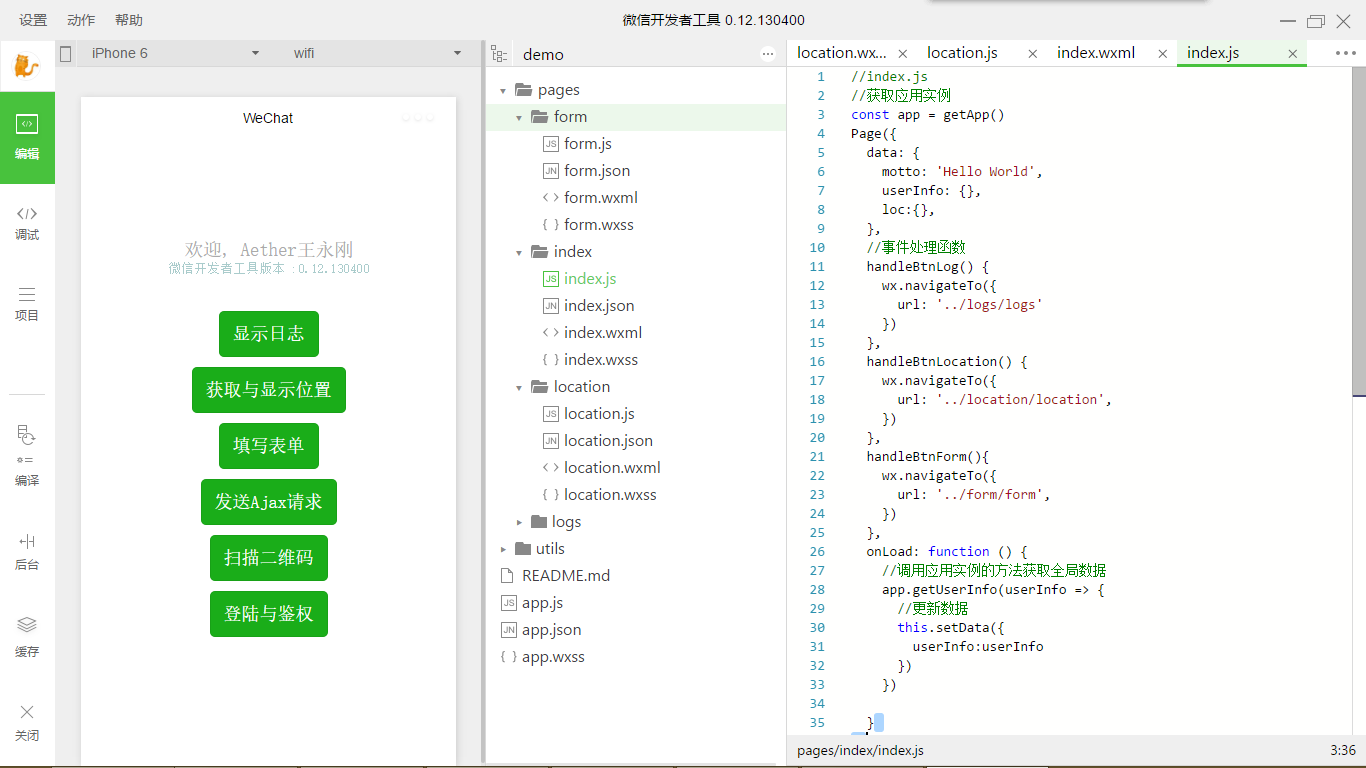
Task: Click the 欢迎, Aether王永刚 greeting text
Action: pyautogui.click(x=269, y=250)
